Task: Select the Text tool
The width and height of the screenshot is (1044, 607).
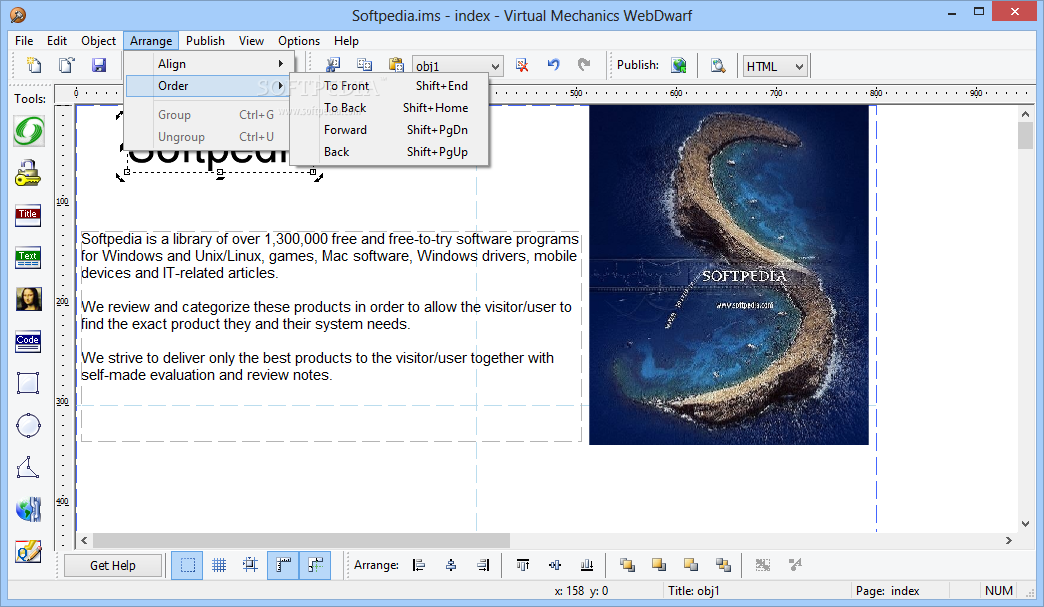Action: tap(29, 258)
